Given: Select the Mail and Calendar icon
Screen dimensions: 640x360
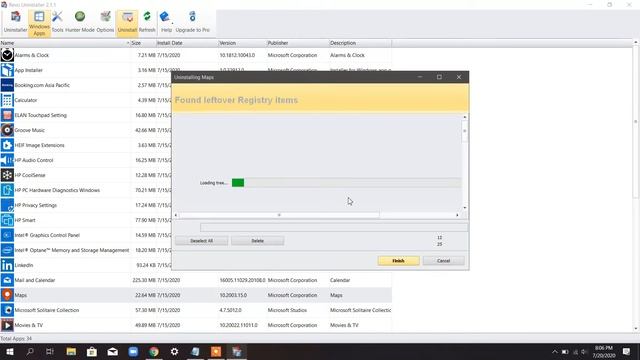Looking at the screenshot, I should pos(7,280).
